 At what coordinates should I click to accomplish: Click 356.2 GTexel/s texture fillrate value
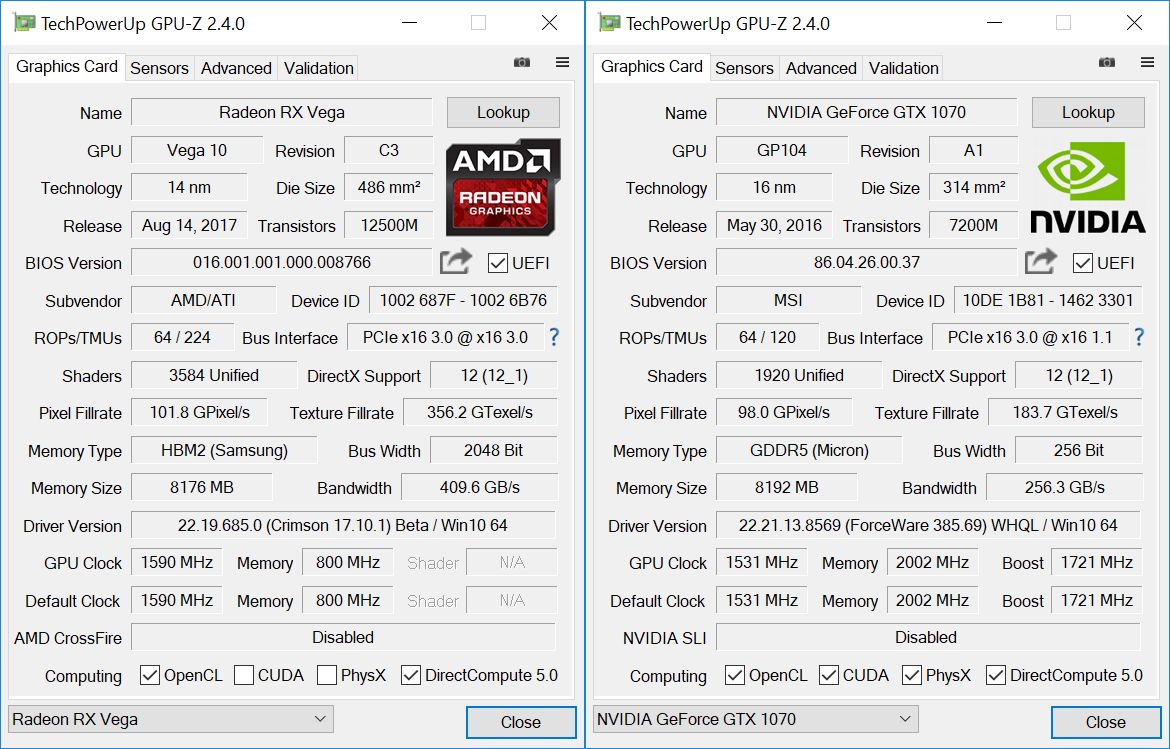click(481, 413)
